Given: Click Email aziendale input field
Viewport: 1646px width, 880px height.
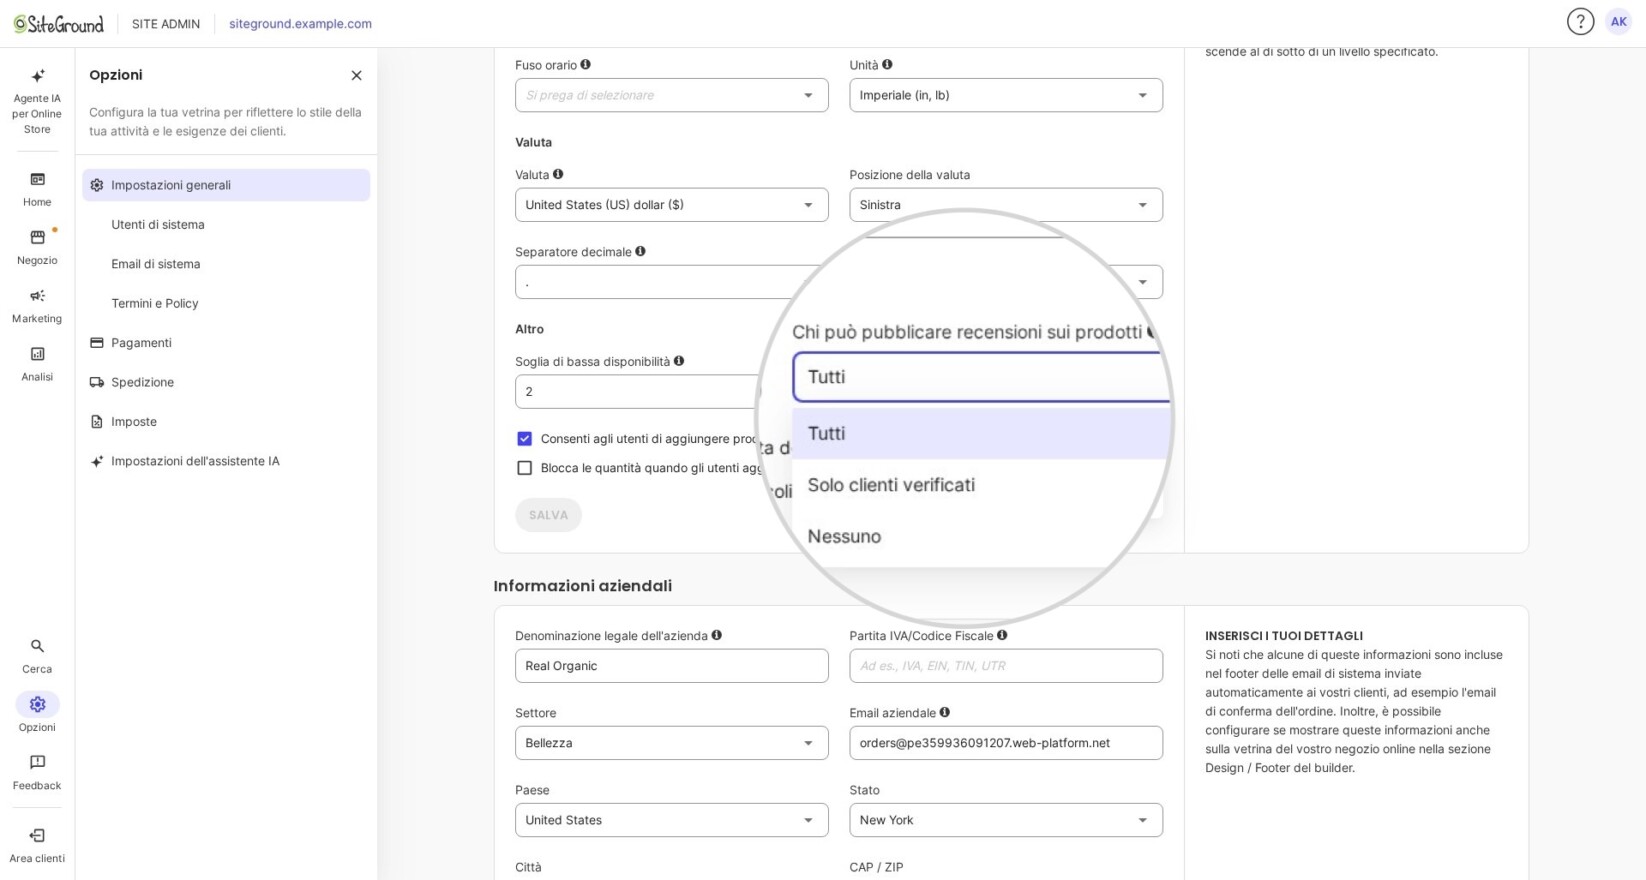Looking at the screenshot, I should (x=1006, y=743).
